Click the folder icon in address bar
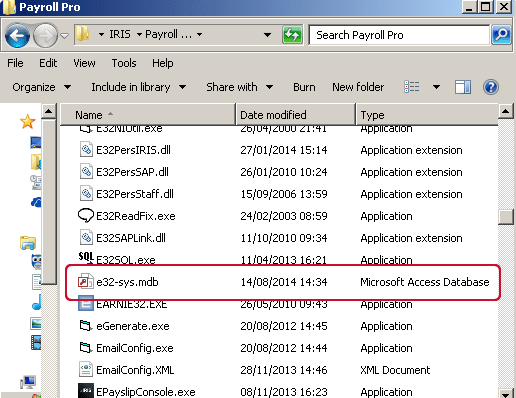516x398 pixels. point(82,34)
